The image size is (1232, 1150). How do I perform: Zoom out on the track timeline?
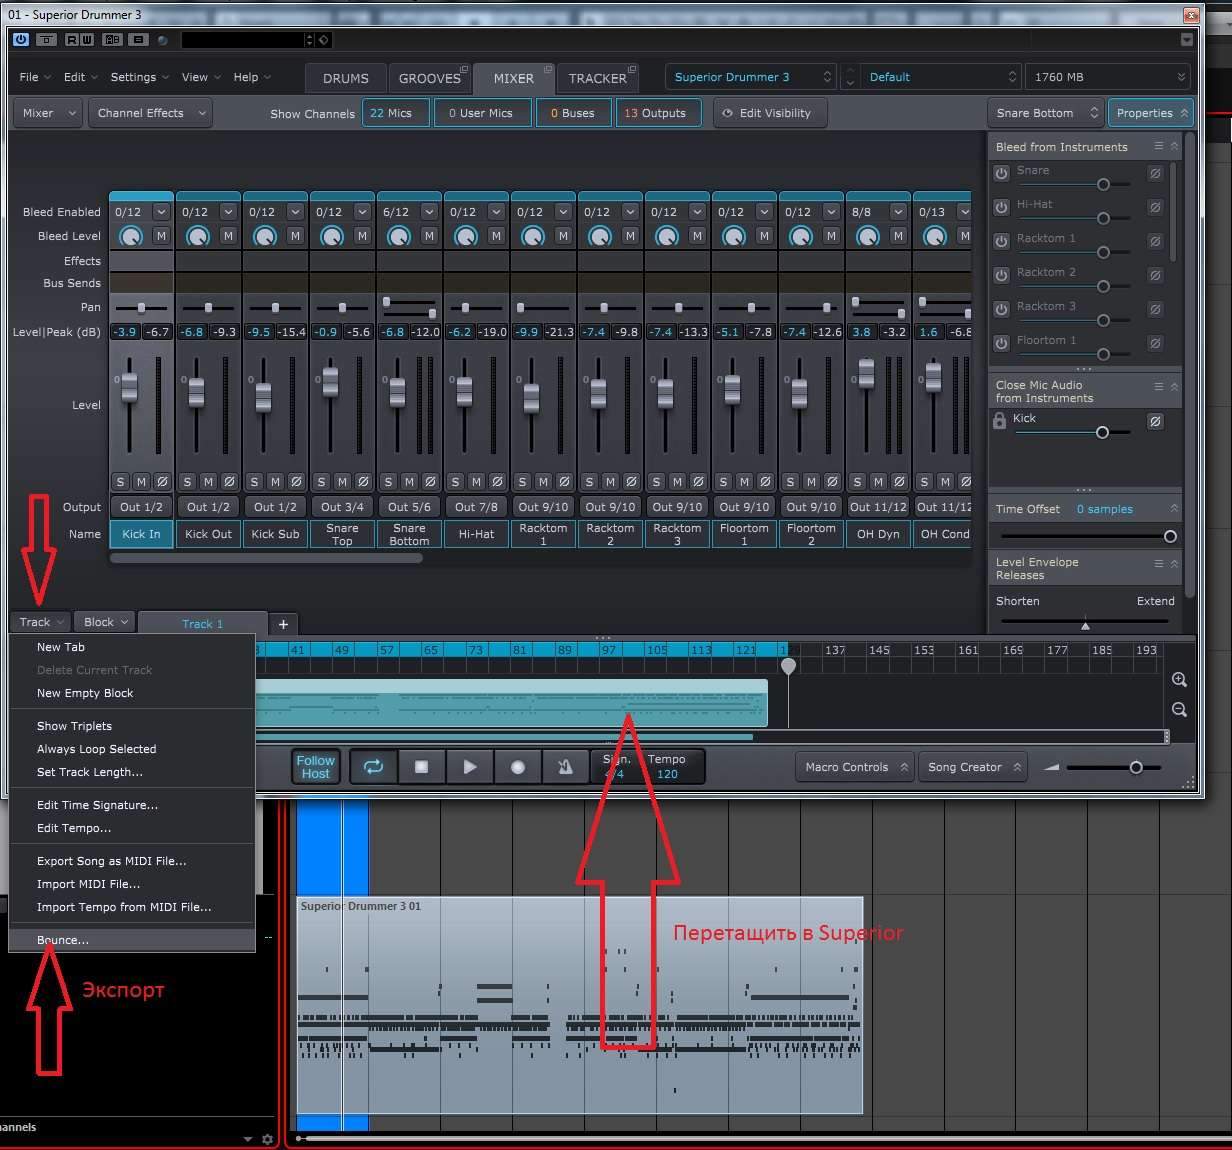coord(1179,710)
